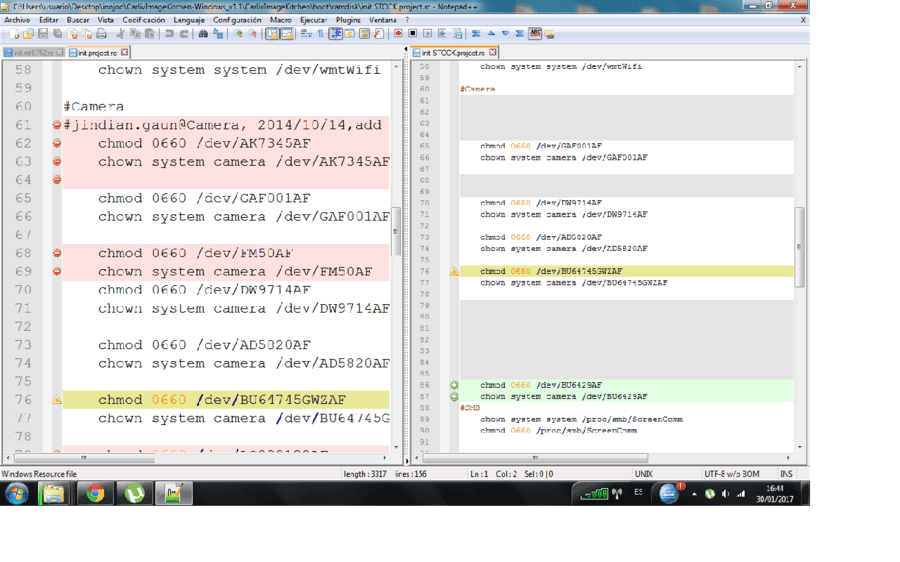Open the Plugins menu

(x=348, y=20)
